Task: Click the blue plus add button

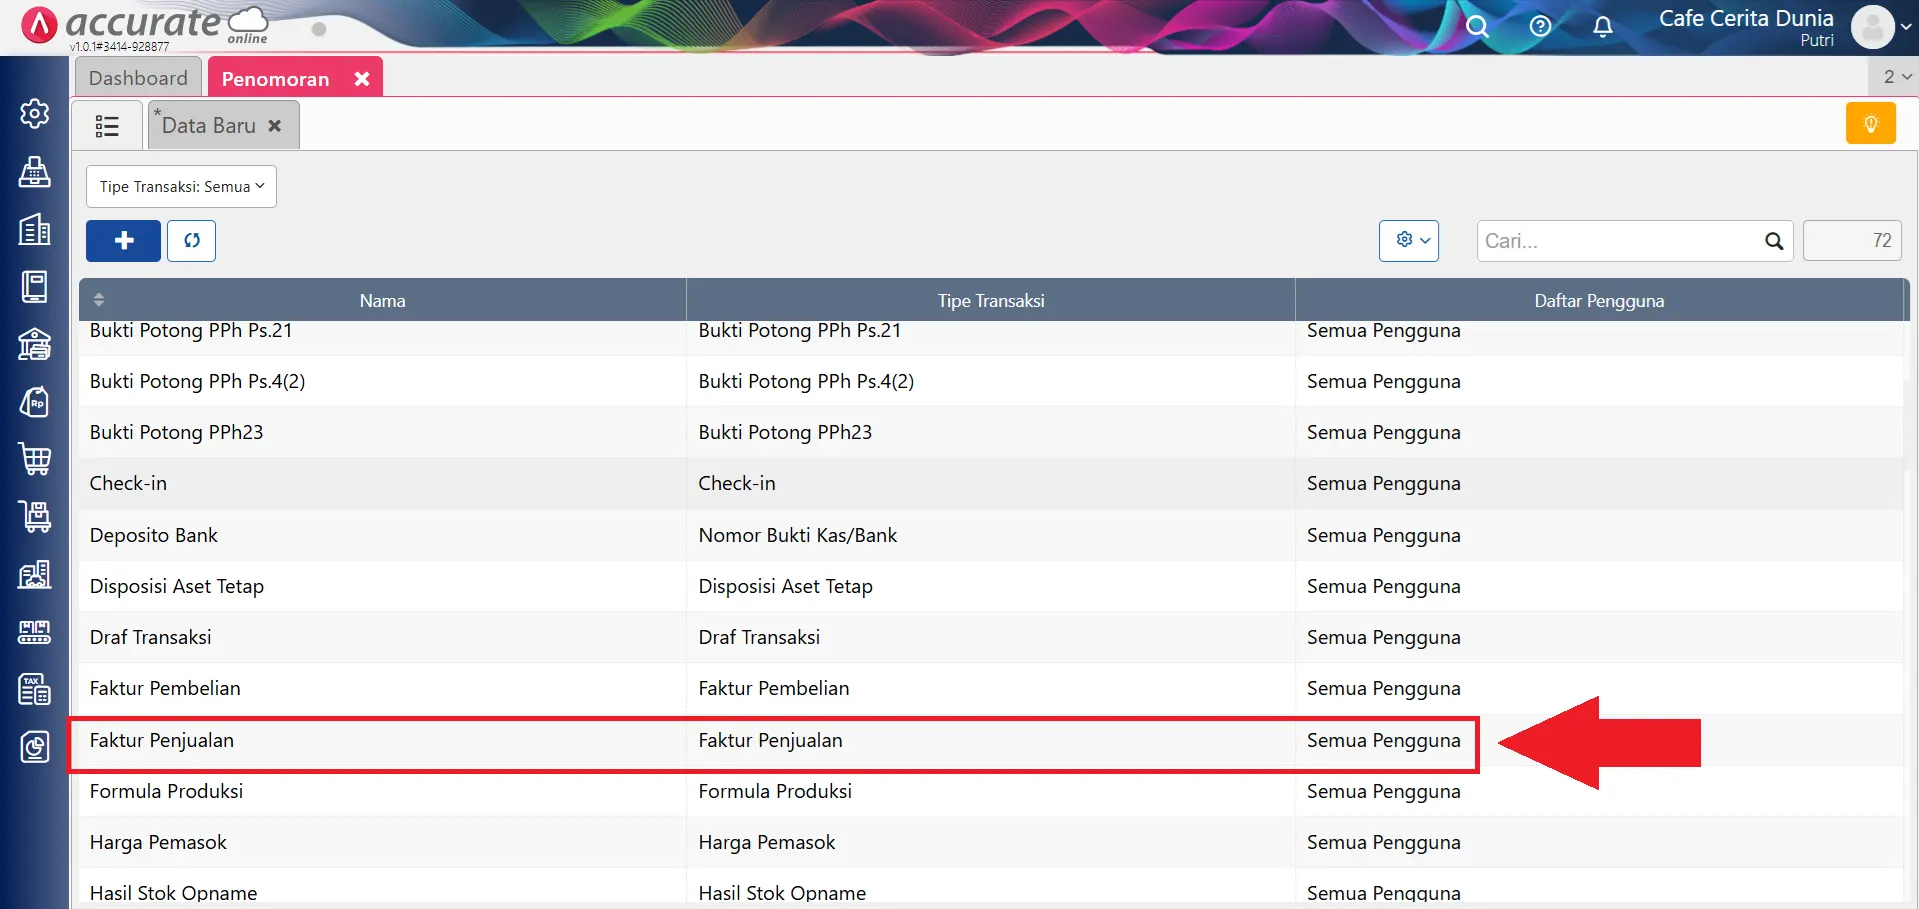Action: 123,241
